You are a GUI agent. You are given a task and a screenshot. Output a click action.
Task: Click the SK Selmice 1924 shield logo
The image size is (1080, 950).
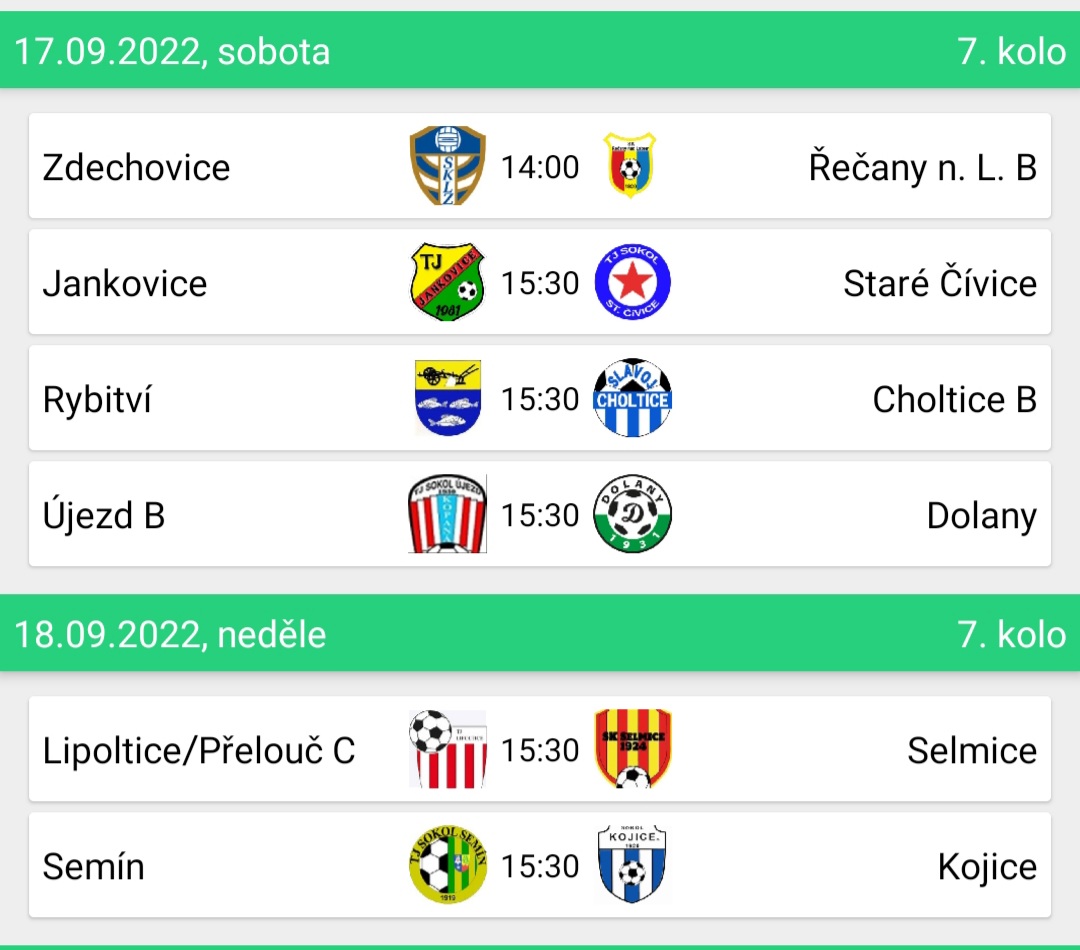coord(632,749)
